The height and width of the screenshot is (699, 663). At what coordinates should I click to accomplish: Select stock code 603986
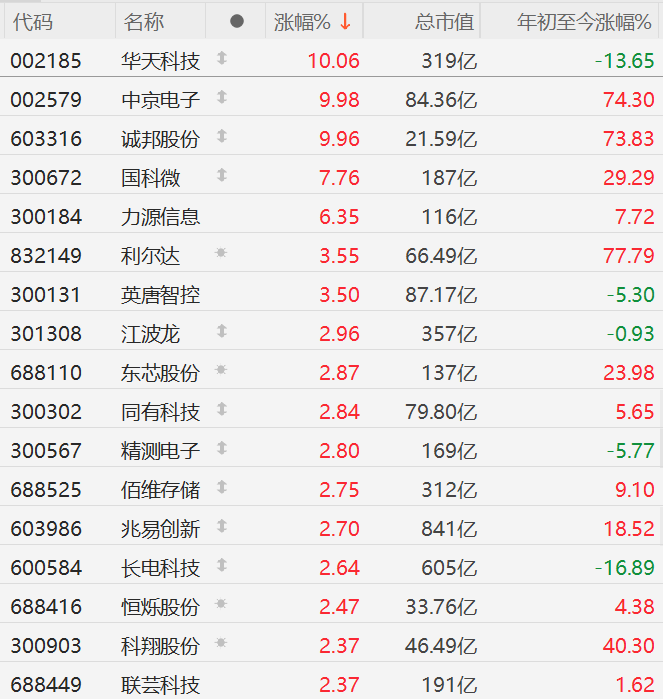coord(46,529)
